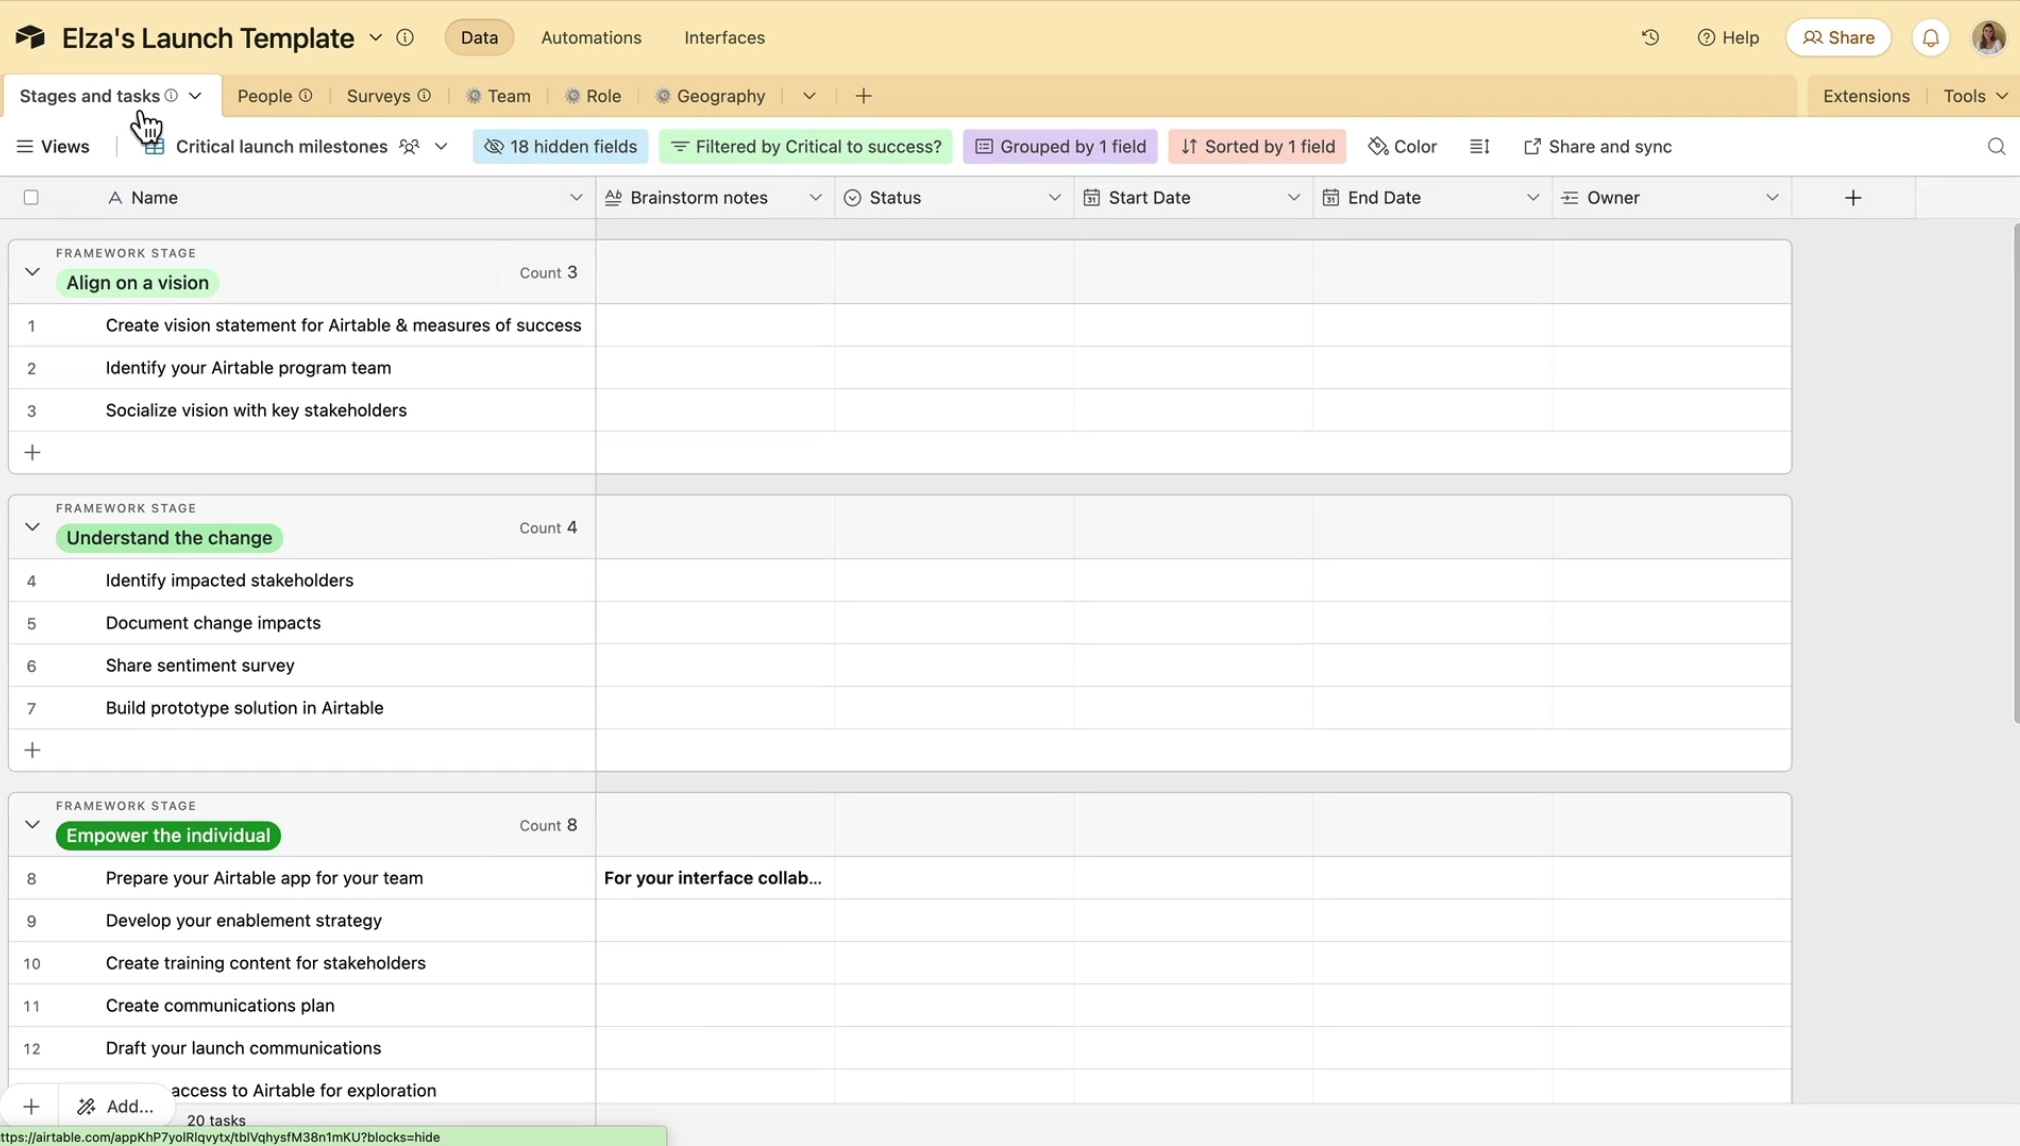Click the Empower the individual tag
Image resolution: width=2020 pixels, height=1146 pixels.
168,836
